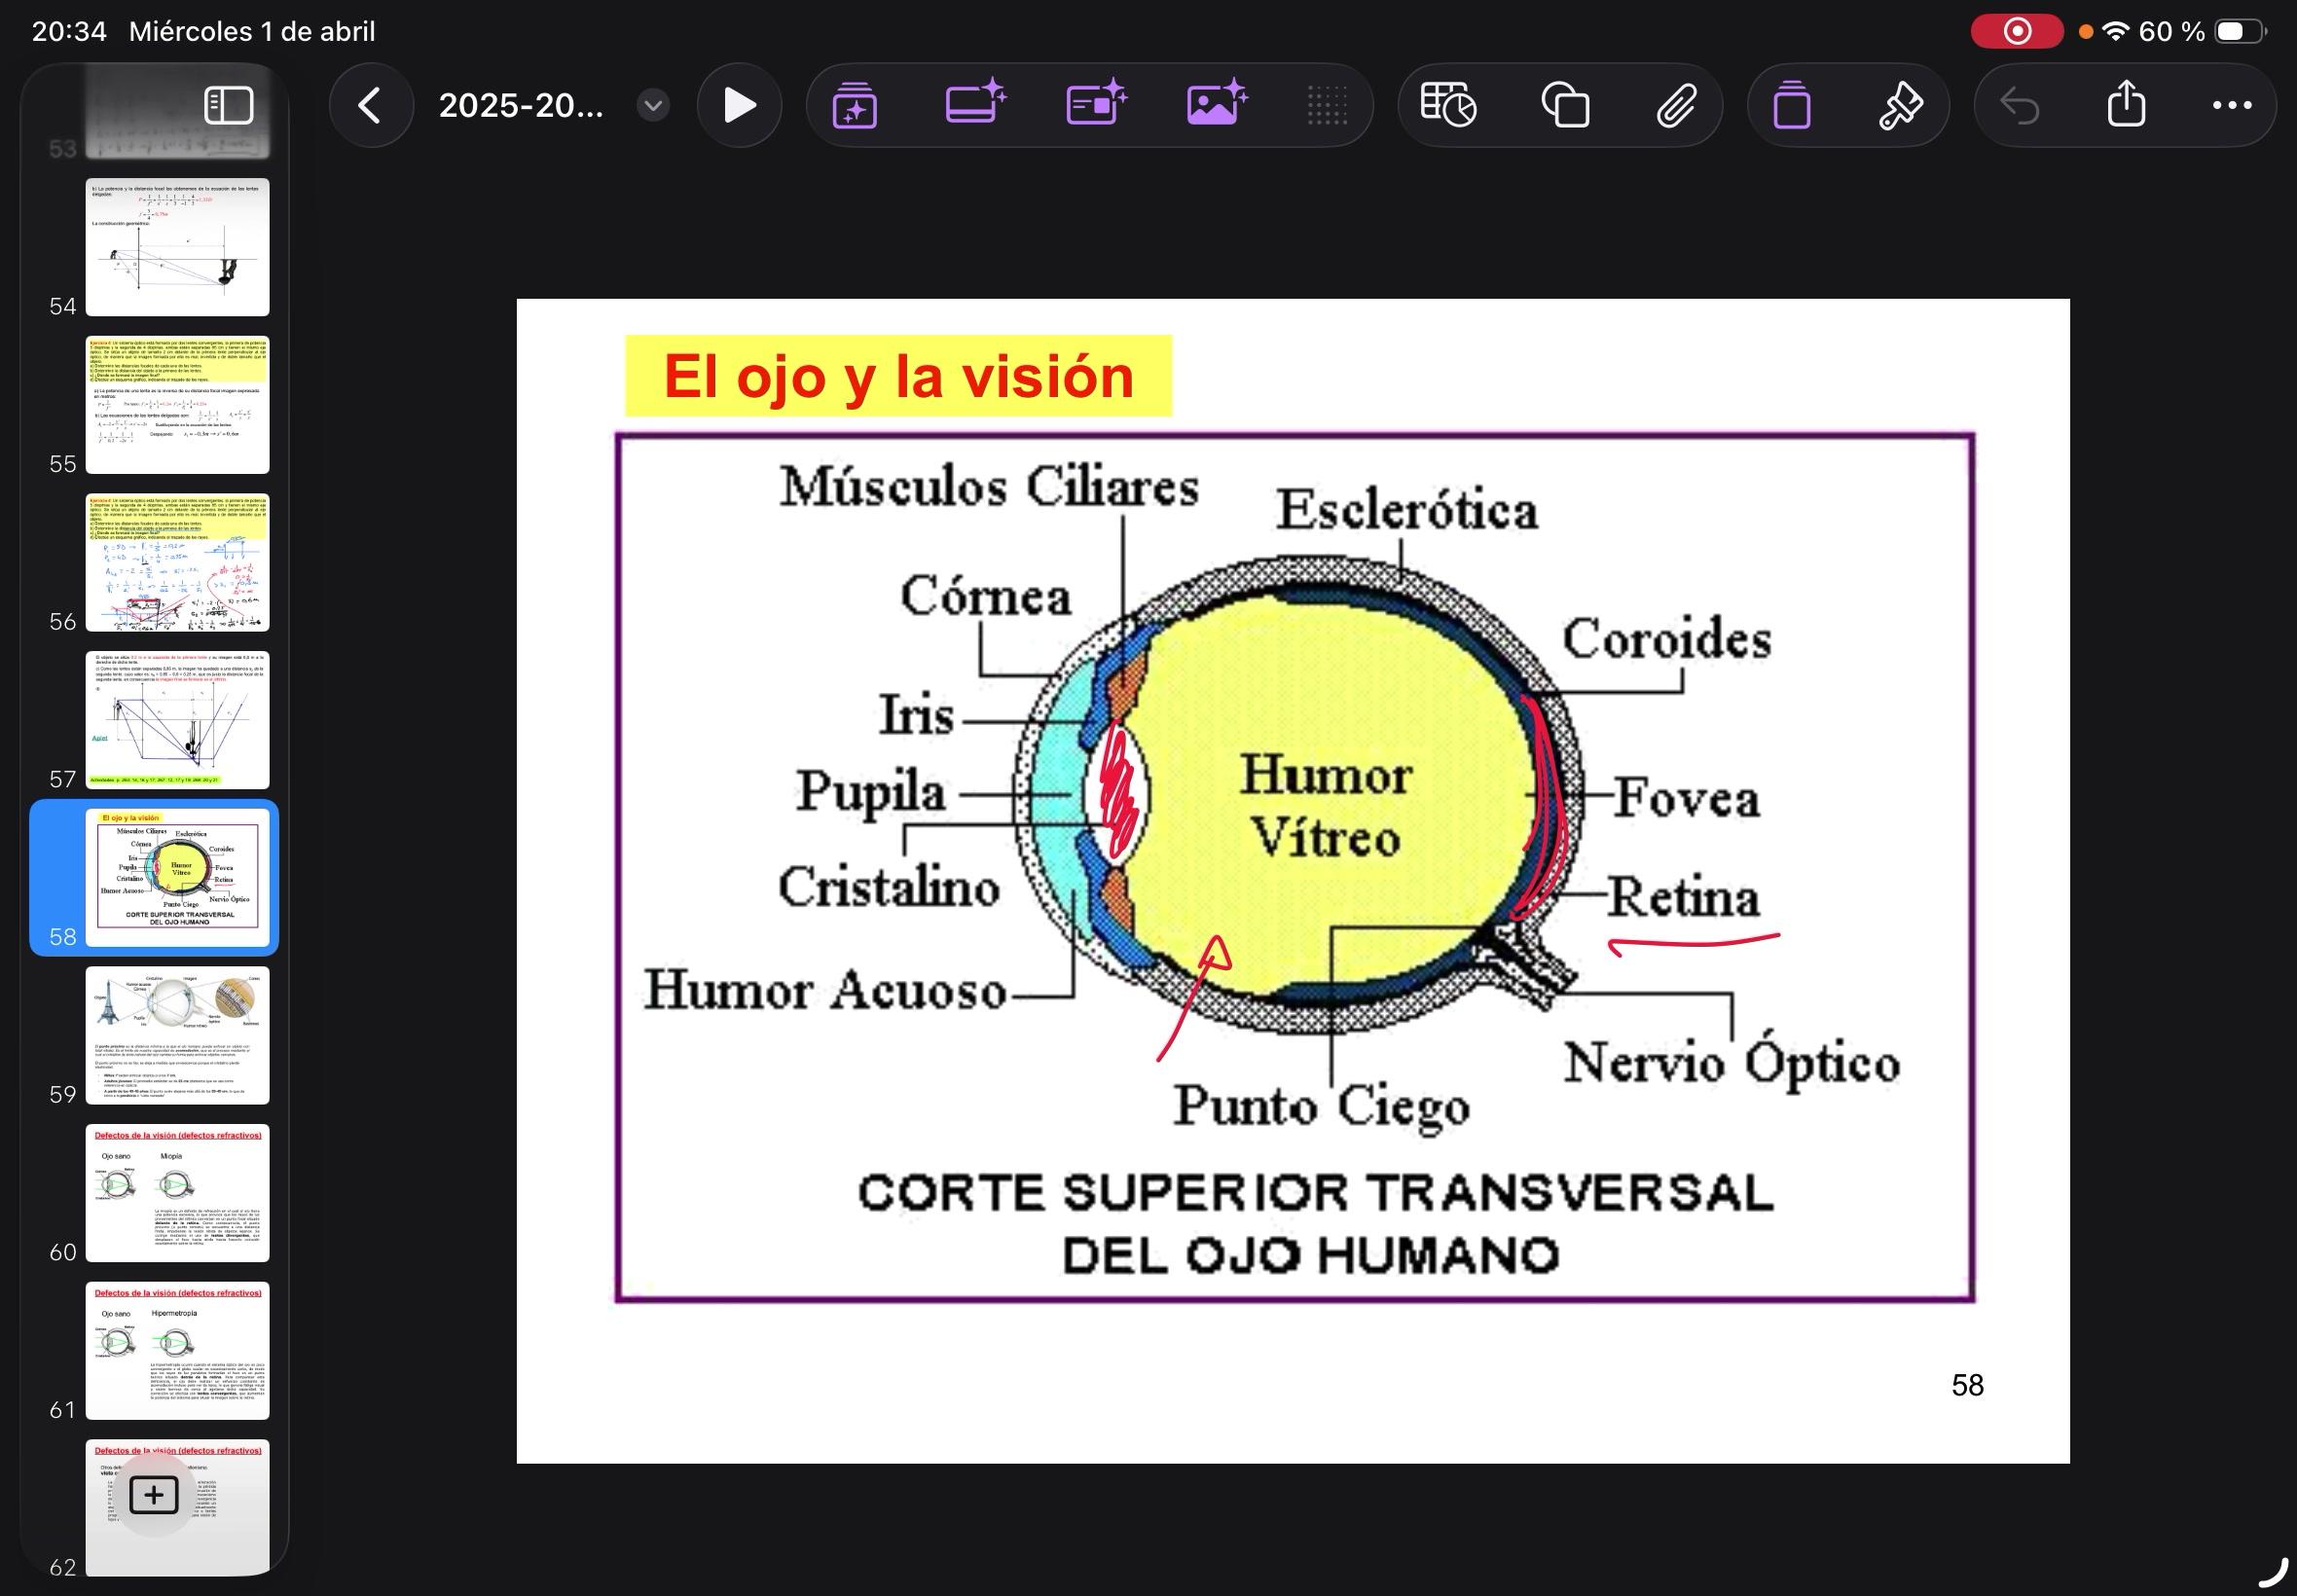The image size is (2297, 1596).
Task: Open the shapes insert tool
Action: click(1565, 105)
